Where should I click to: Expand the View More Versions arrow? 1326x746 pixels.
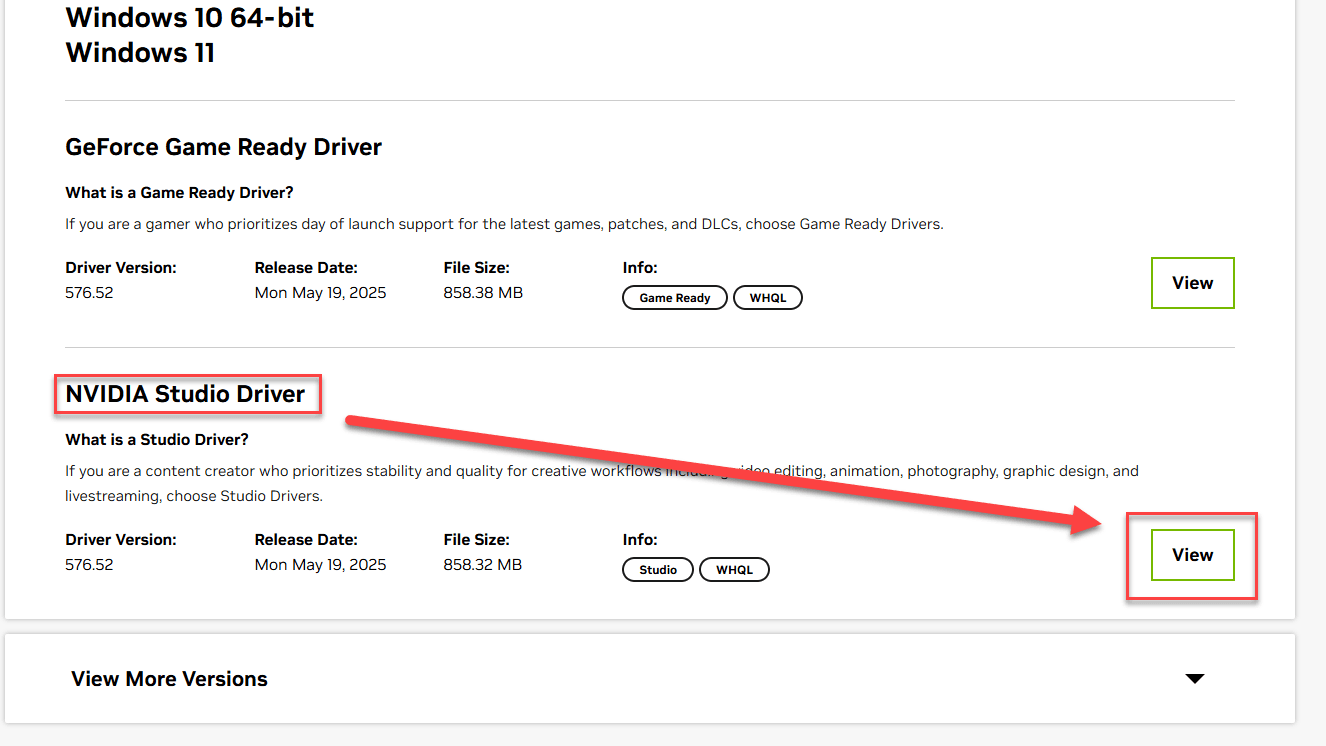[x=1194, y=679]
